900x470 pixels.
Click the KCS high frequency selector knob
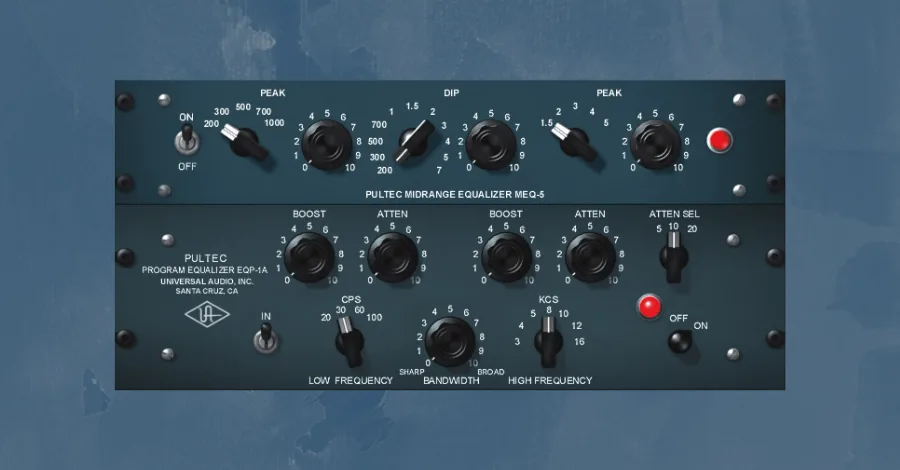548,341
